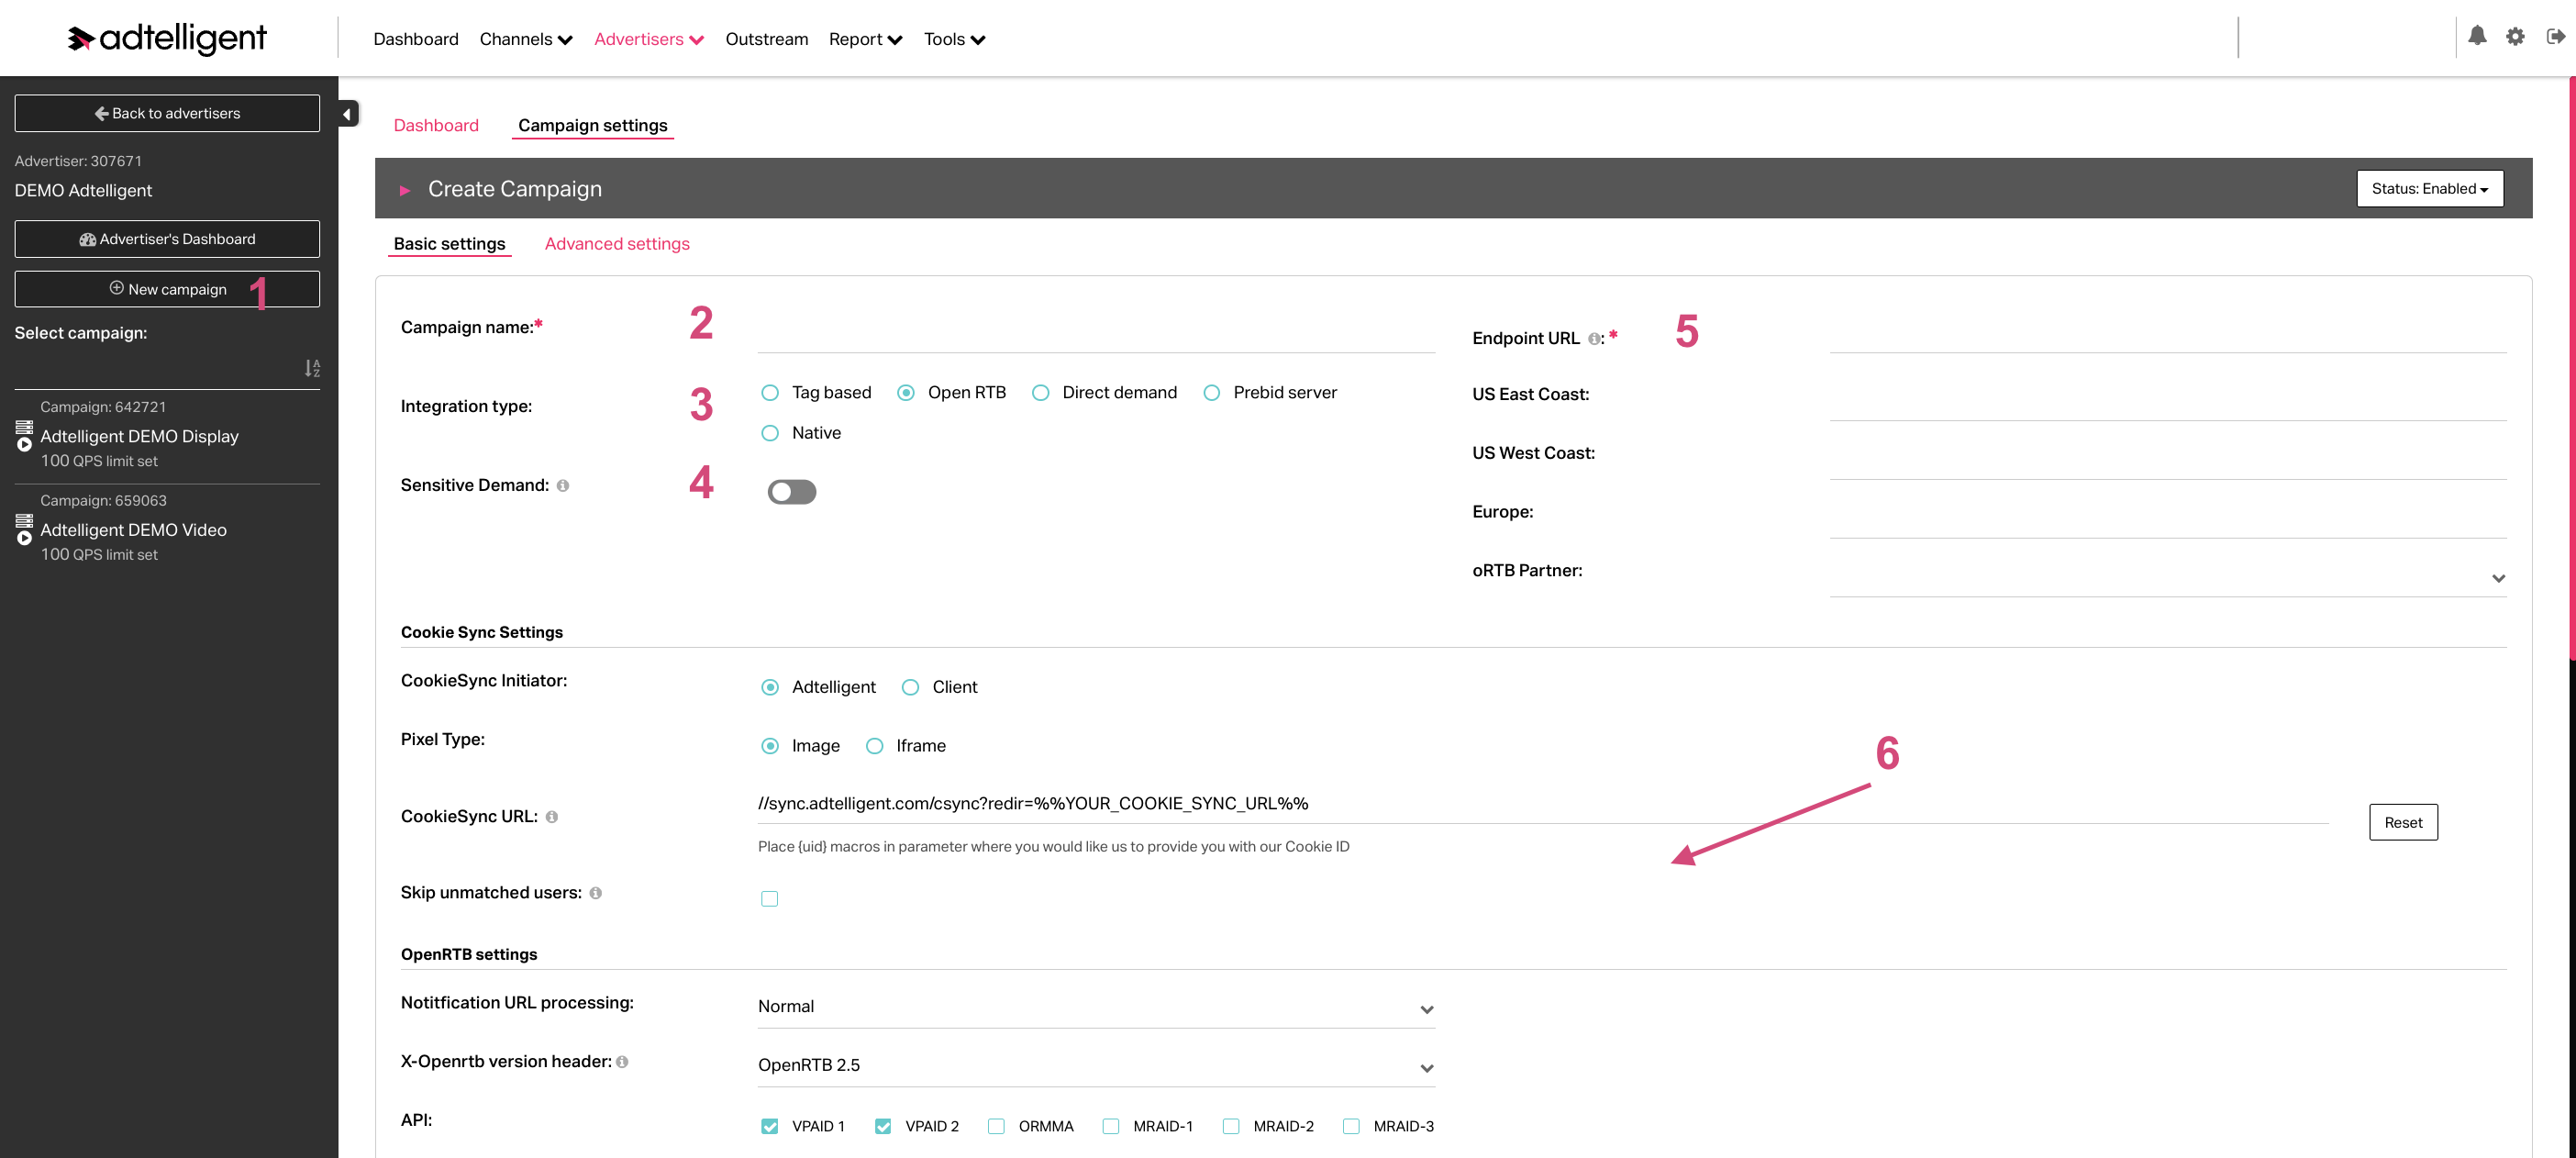Go to Dashboard in the top navigation

tap(416, 39)
